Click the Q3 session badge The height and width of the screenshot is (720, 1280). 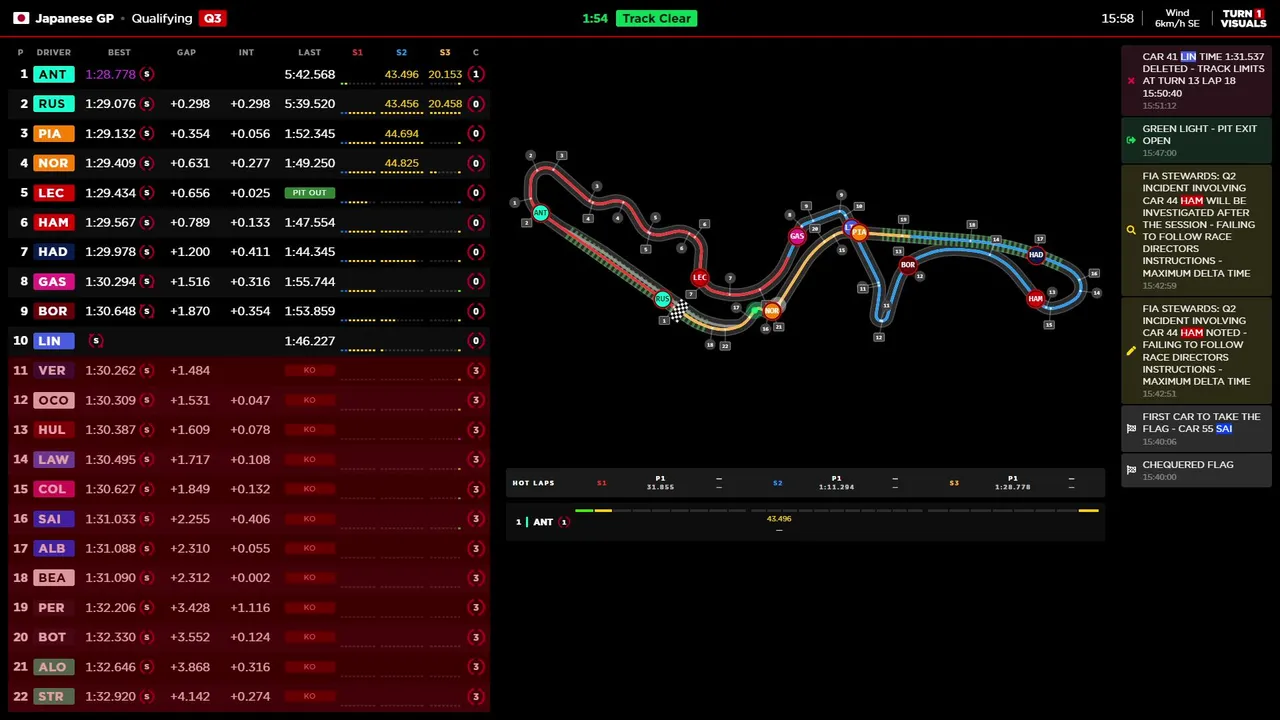[212, 18]
